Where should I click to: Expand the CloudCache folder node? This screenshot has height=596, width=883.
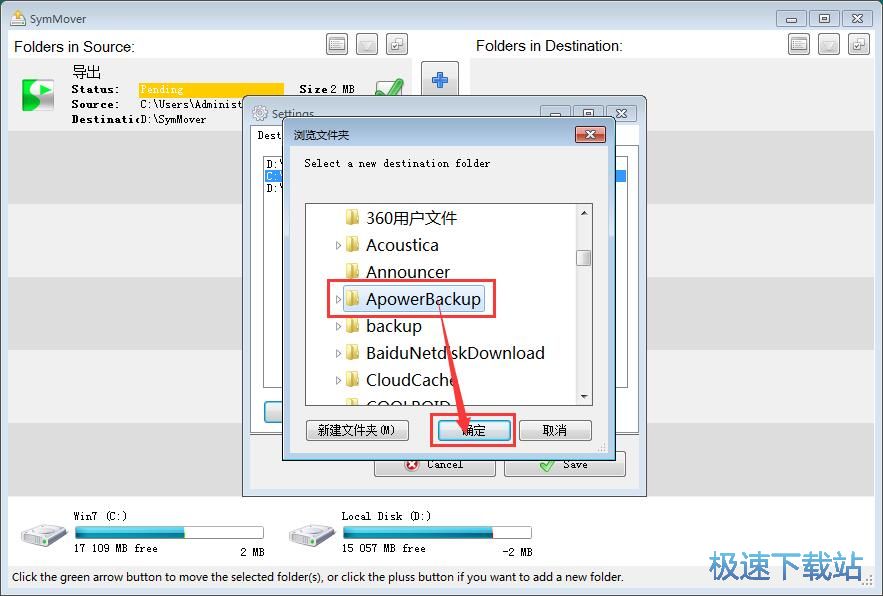tap(338, 380)
